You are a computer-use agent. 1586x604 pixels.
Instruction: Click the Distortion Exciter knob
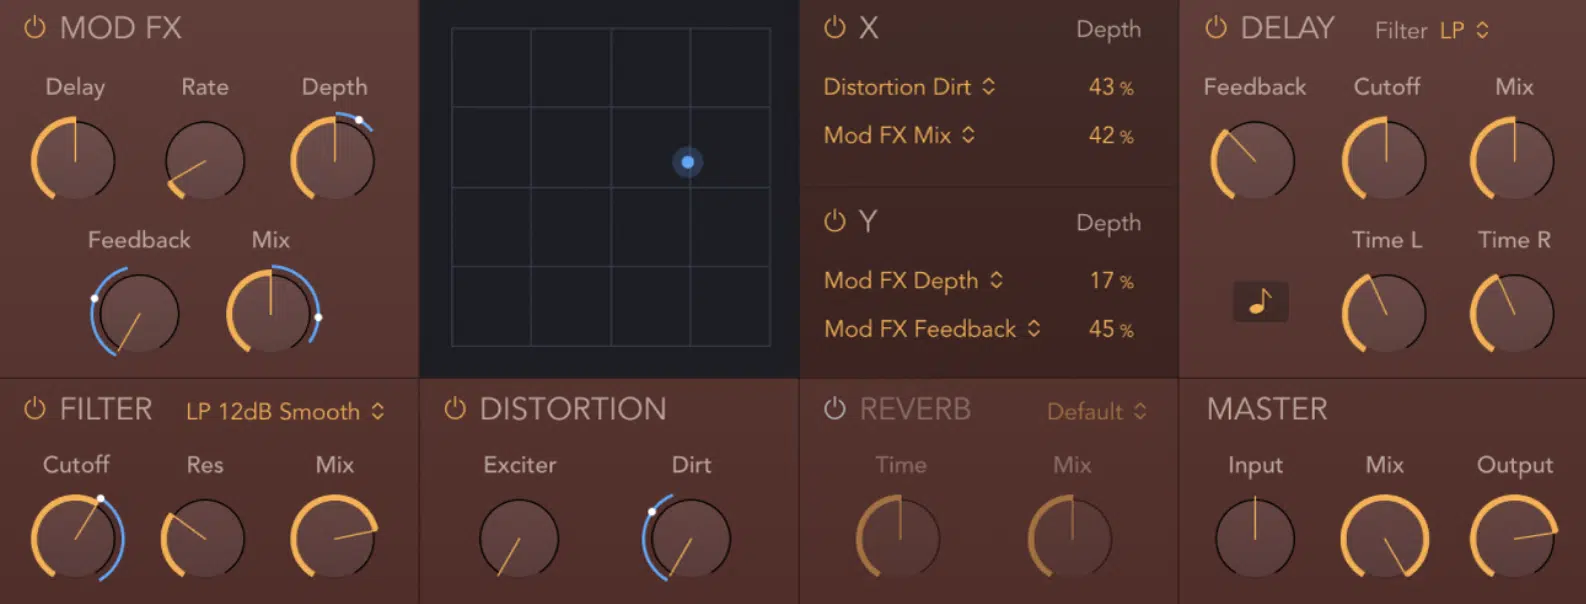(519, 538)
